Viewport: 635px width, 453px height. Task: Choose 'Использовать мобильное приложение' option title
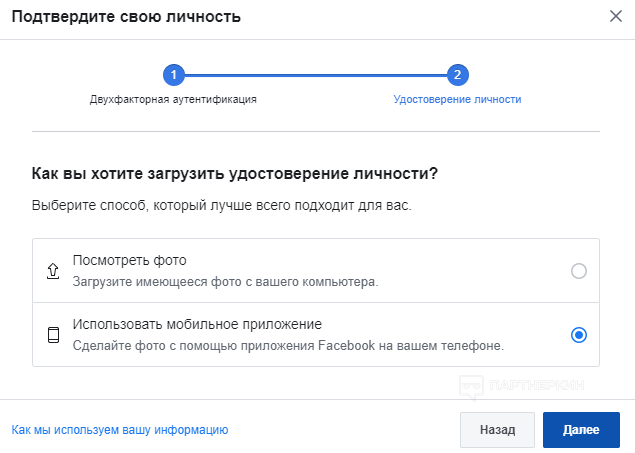[197, 324]
